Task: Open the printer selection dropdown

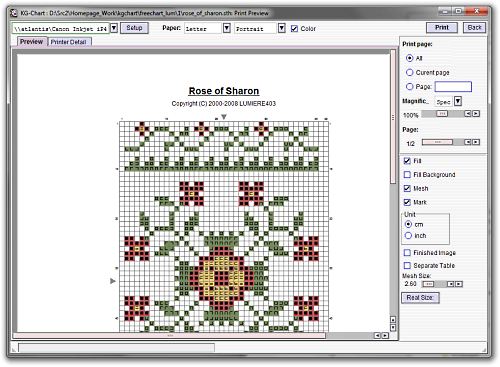Action: [x=114, y=28]
